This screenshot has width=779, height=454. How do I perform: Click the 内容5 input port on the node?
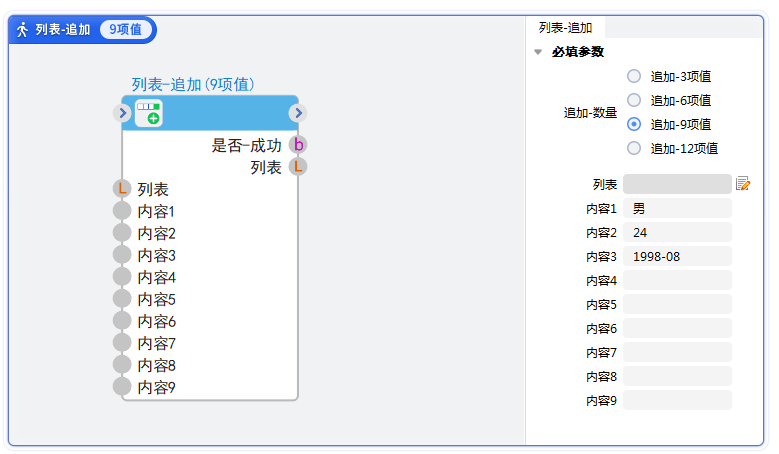coord(122,299)
